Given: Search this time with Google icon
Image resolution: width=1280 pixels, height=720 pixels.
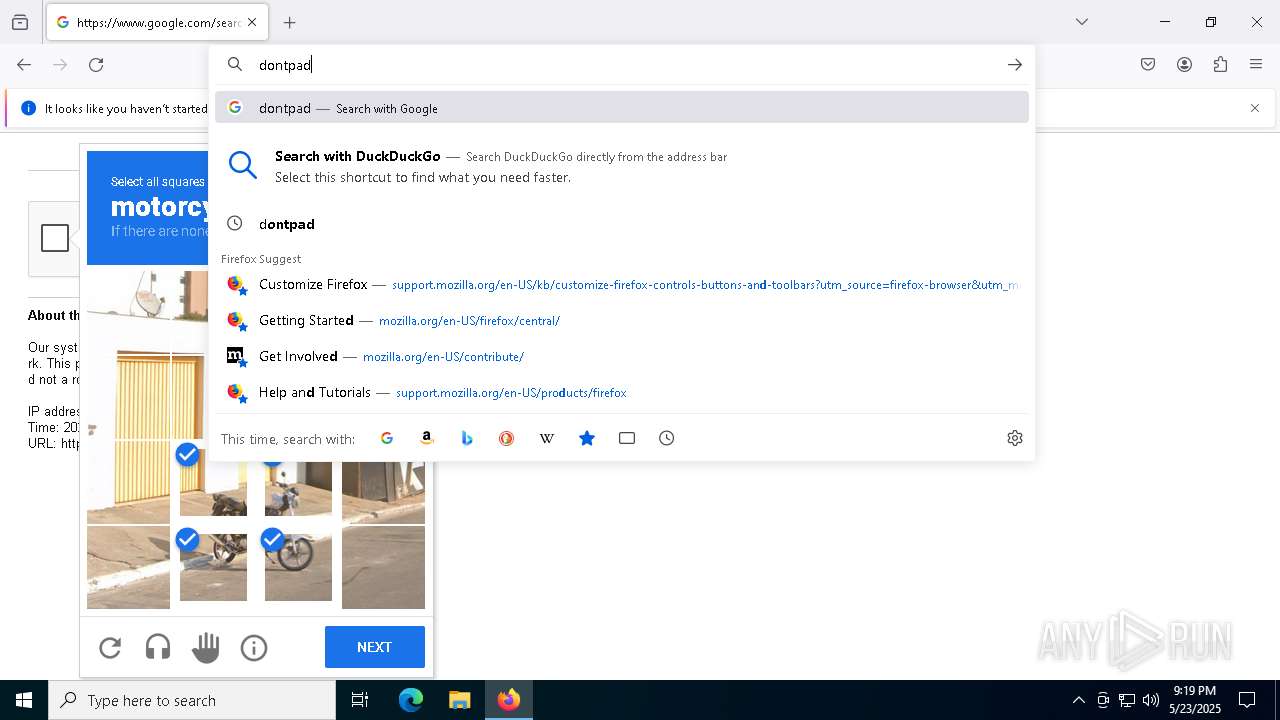Looking at the screenshot, I should click(x=387, y=438).
